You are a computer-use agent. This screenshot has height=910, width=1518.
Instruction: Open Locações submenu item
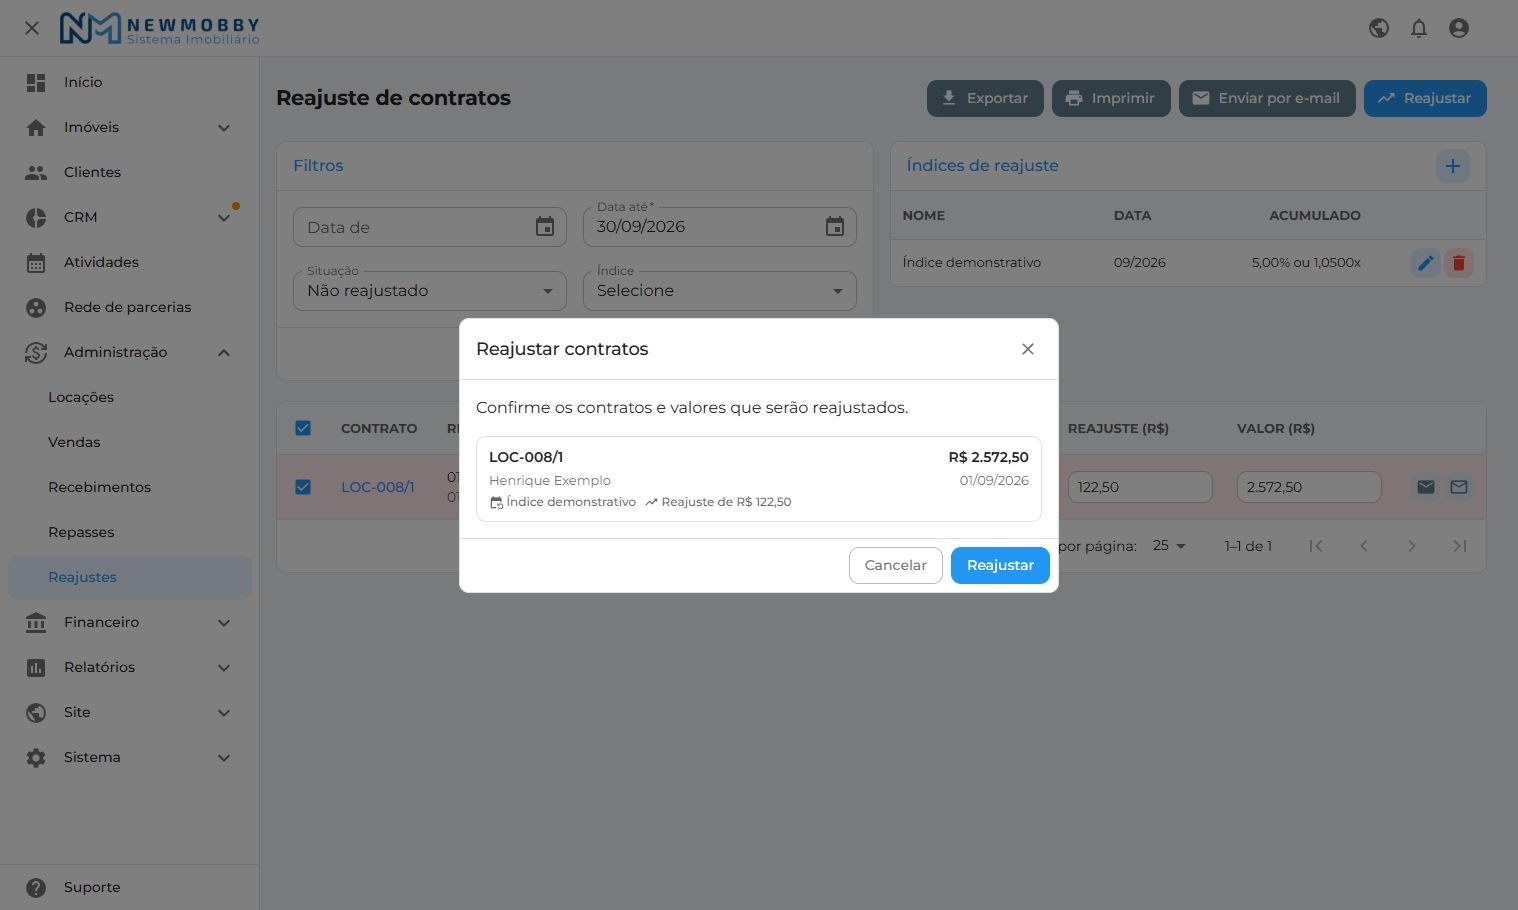[130, 397]
